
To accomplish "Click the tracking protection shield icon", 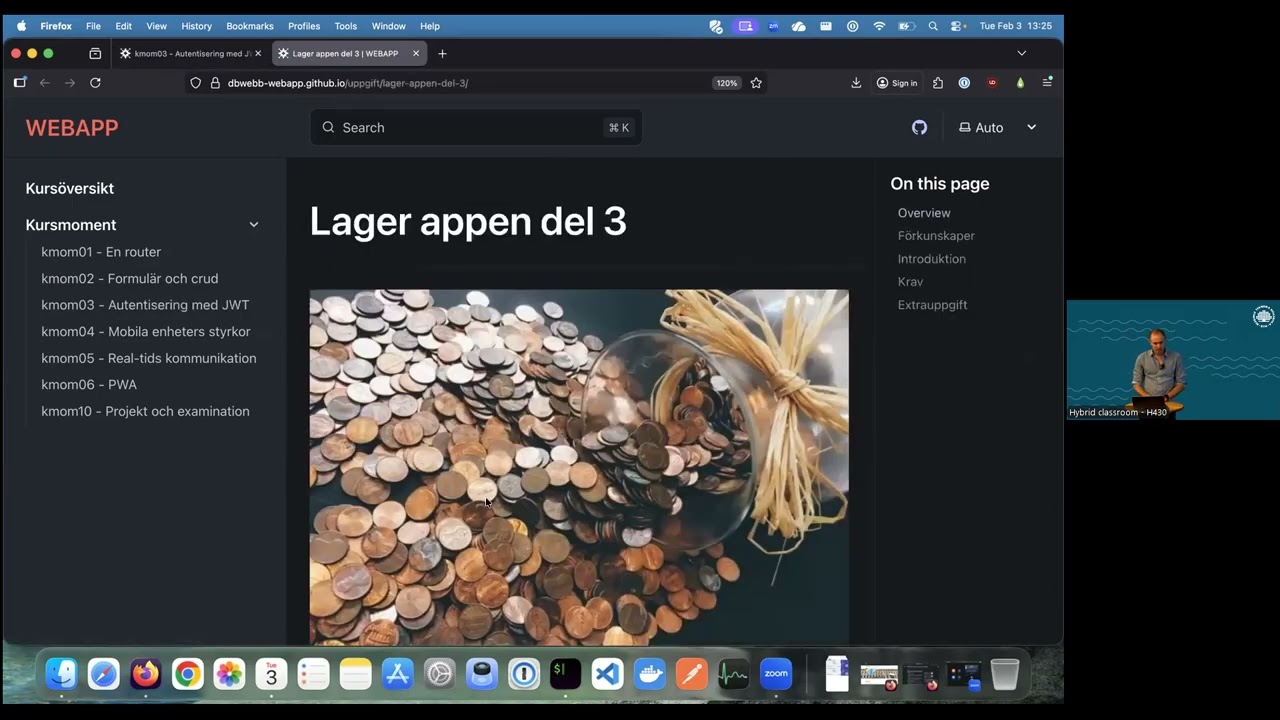I will click(196, 83).
